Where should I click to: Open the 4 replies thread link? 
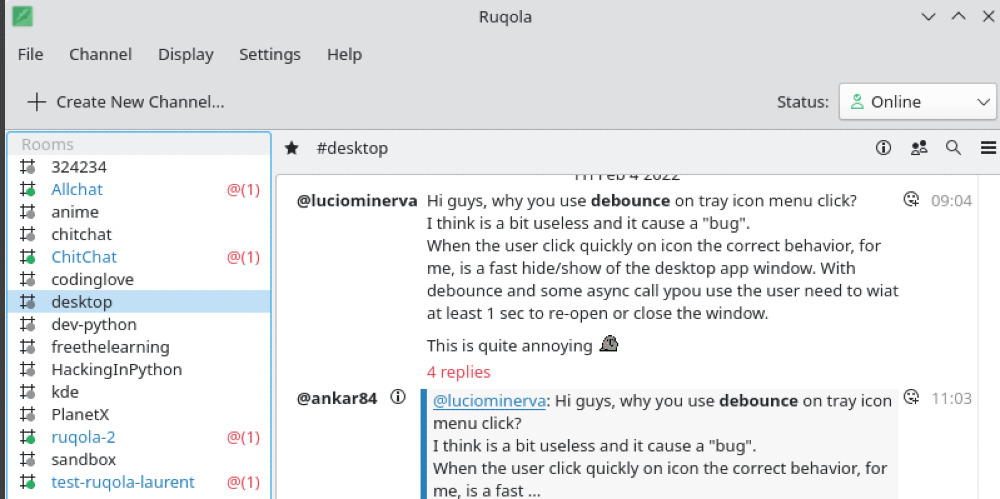tap(459, 372)
